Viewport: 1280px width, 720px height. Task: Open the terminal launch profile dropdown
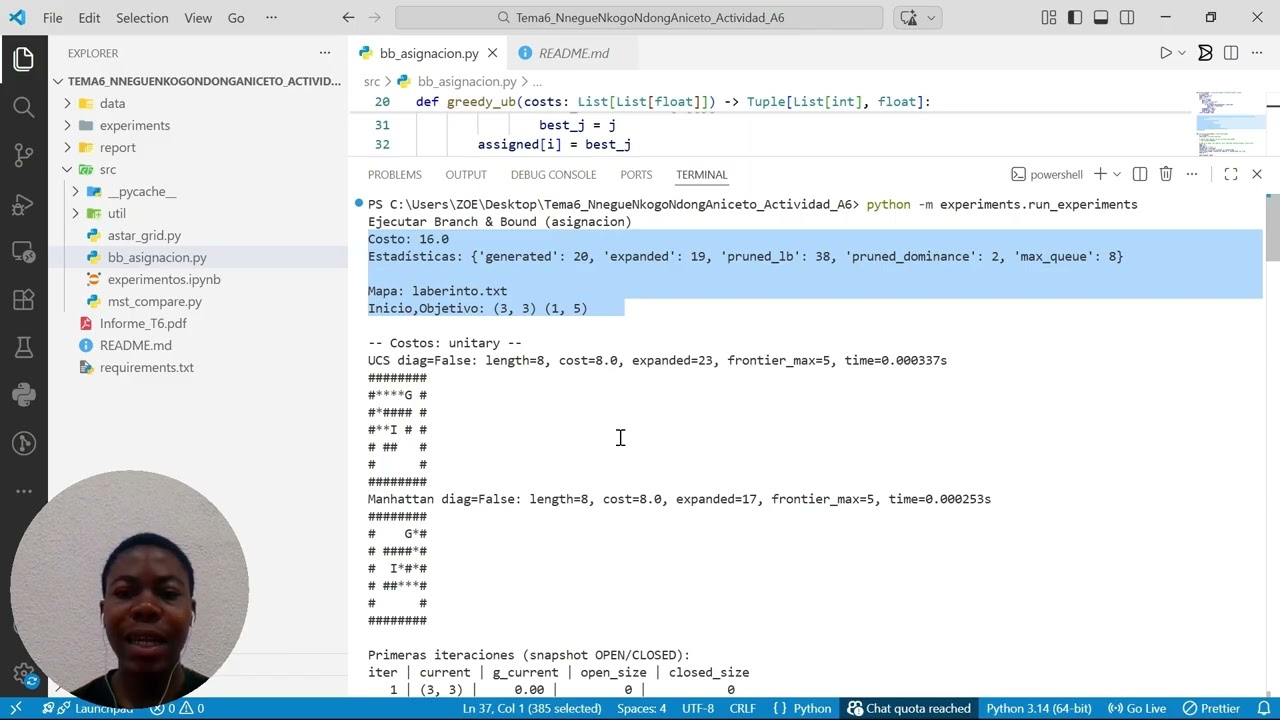point(1116,174)
